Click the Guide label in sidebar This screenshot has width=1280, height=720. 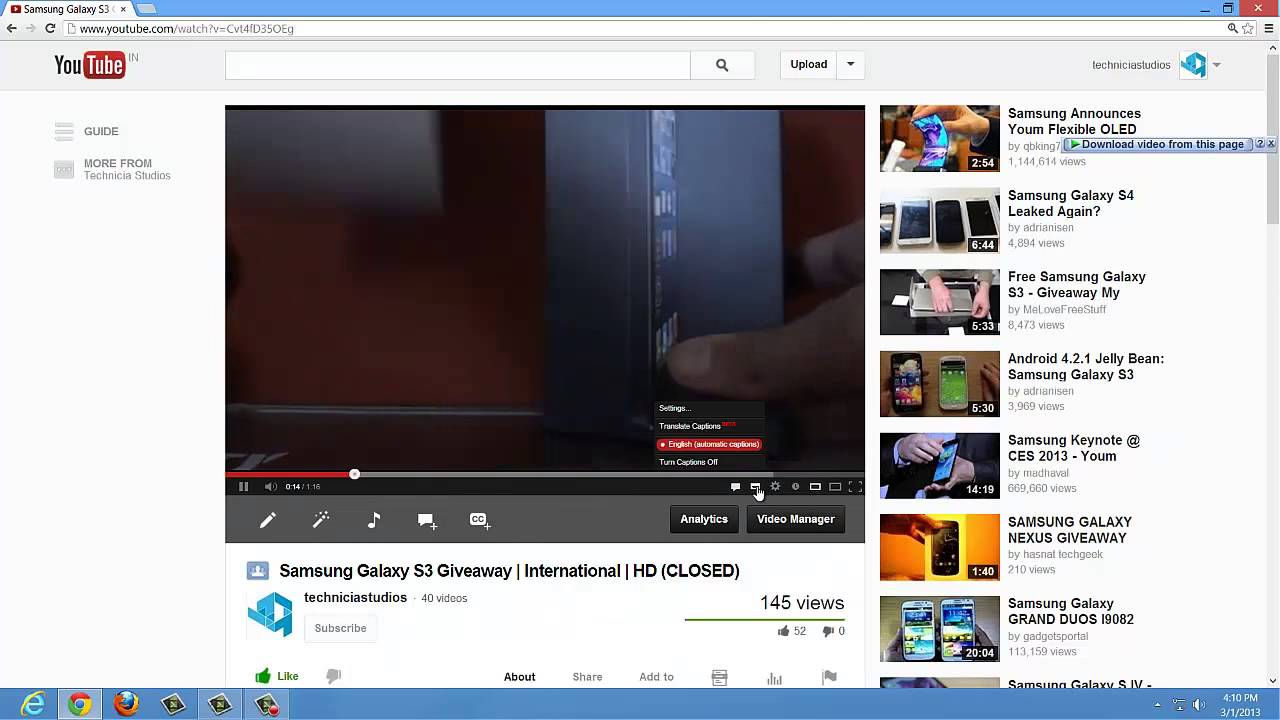click(101, 131)
